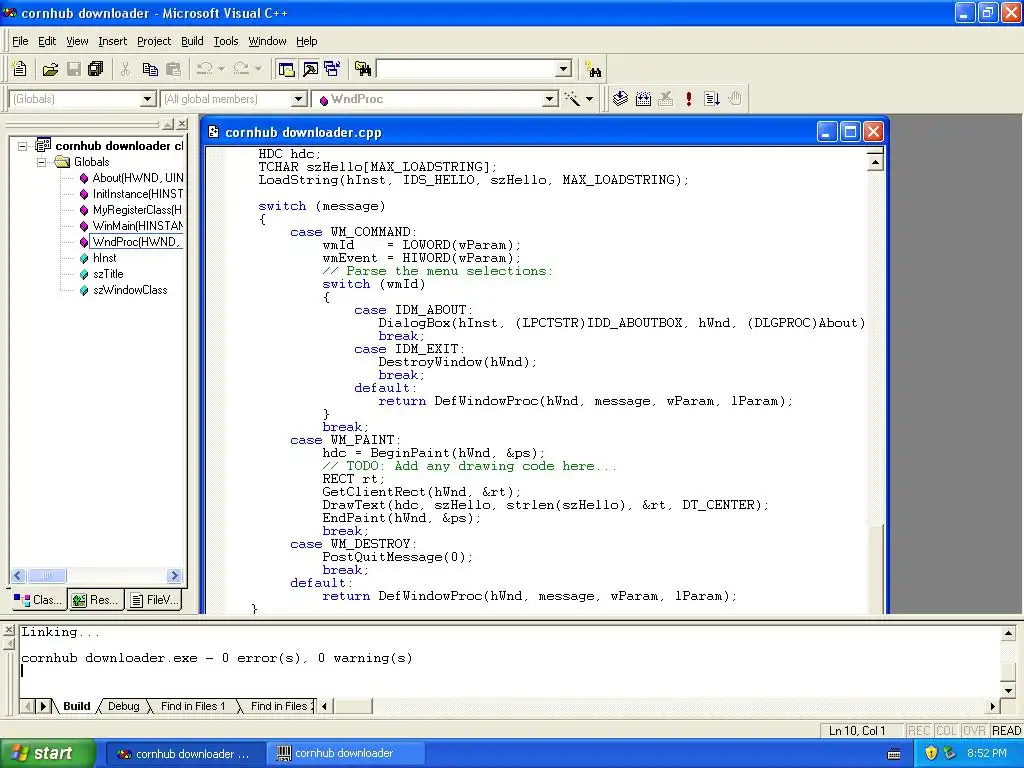
Task: Open the Find text combo box dropdown
Action: (x=564, y=69)
